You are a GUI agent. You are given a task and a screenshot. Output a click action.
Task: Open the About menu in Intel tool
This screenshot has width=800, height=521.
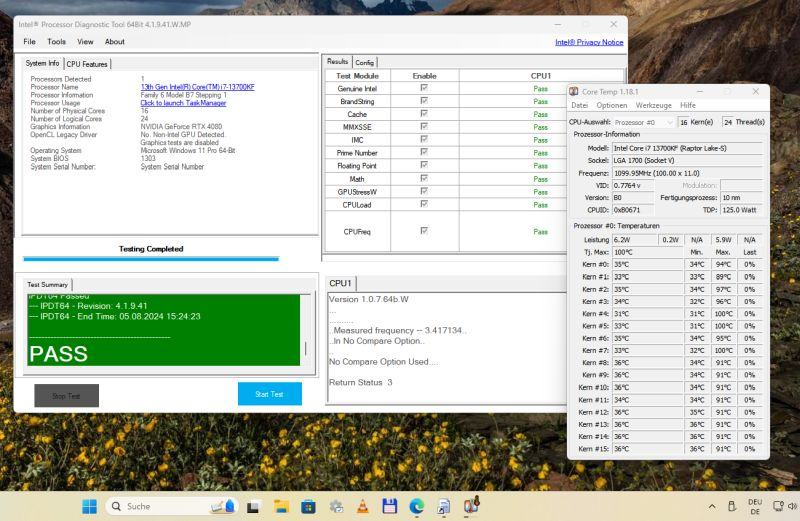114,42
